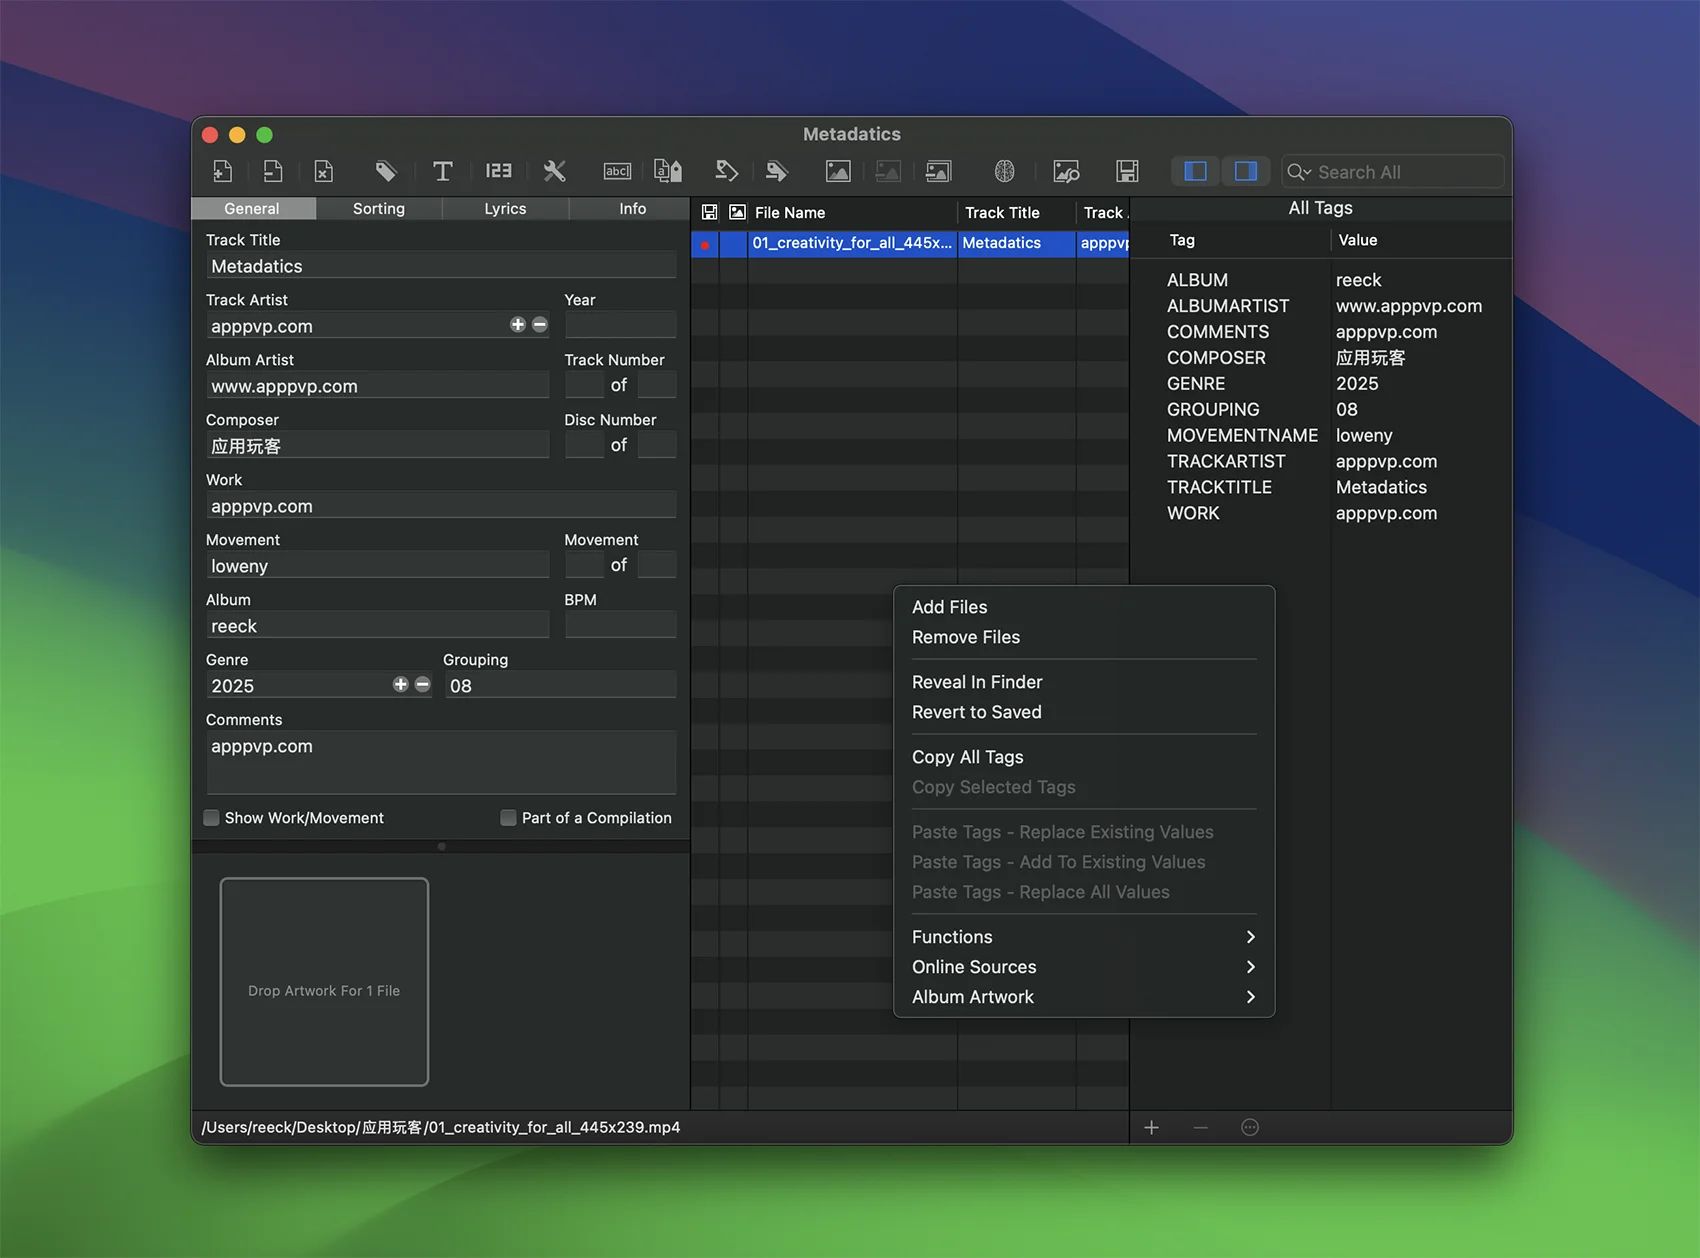Expand the Functions submenu
The width and height of the screenshot is (1700, 1258).
(1084, 937)
